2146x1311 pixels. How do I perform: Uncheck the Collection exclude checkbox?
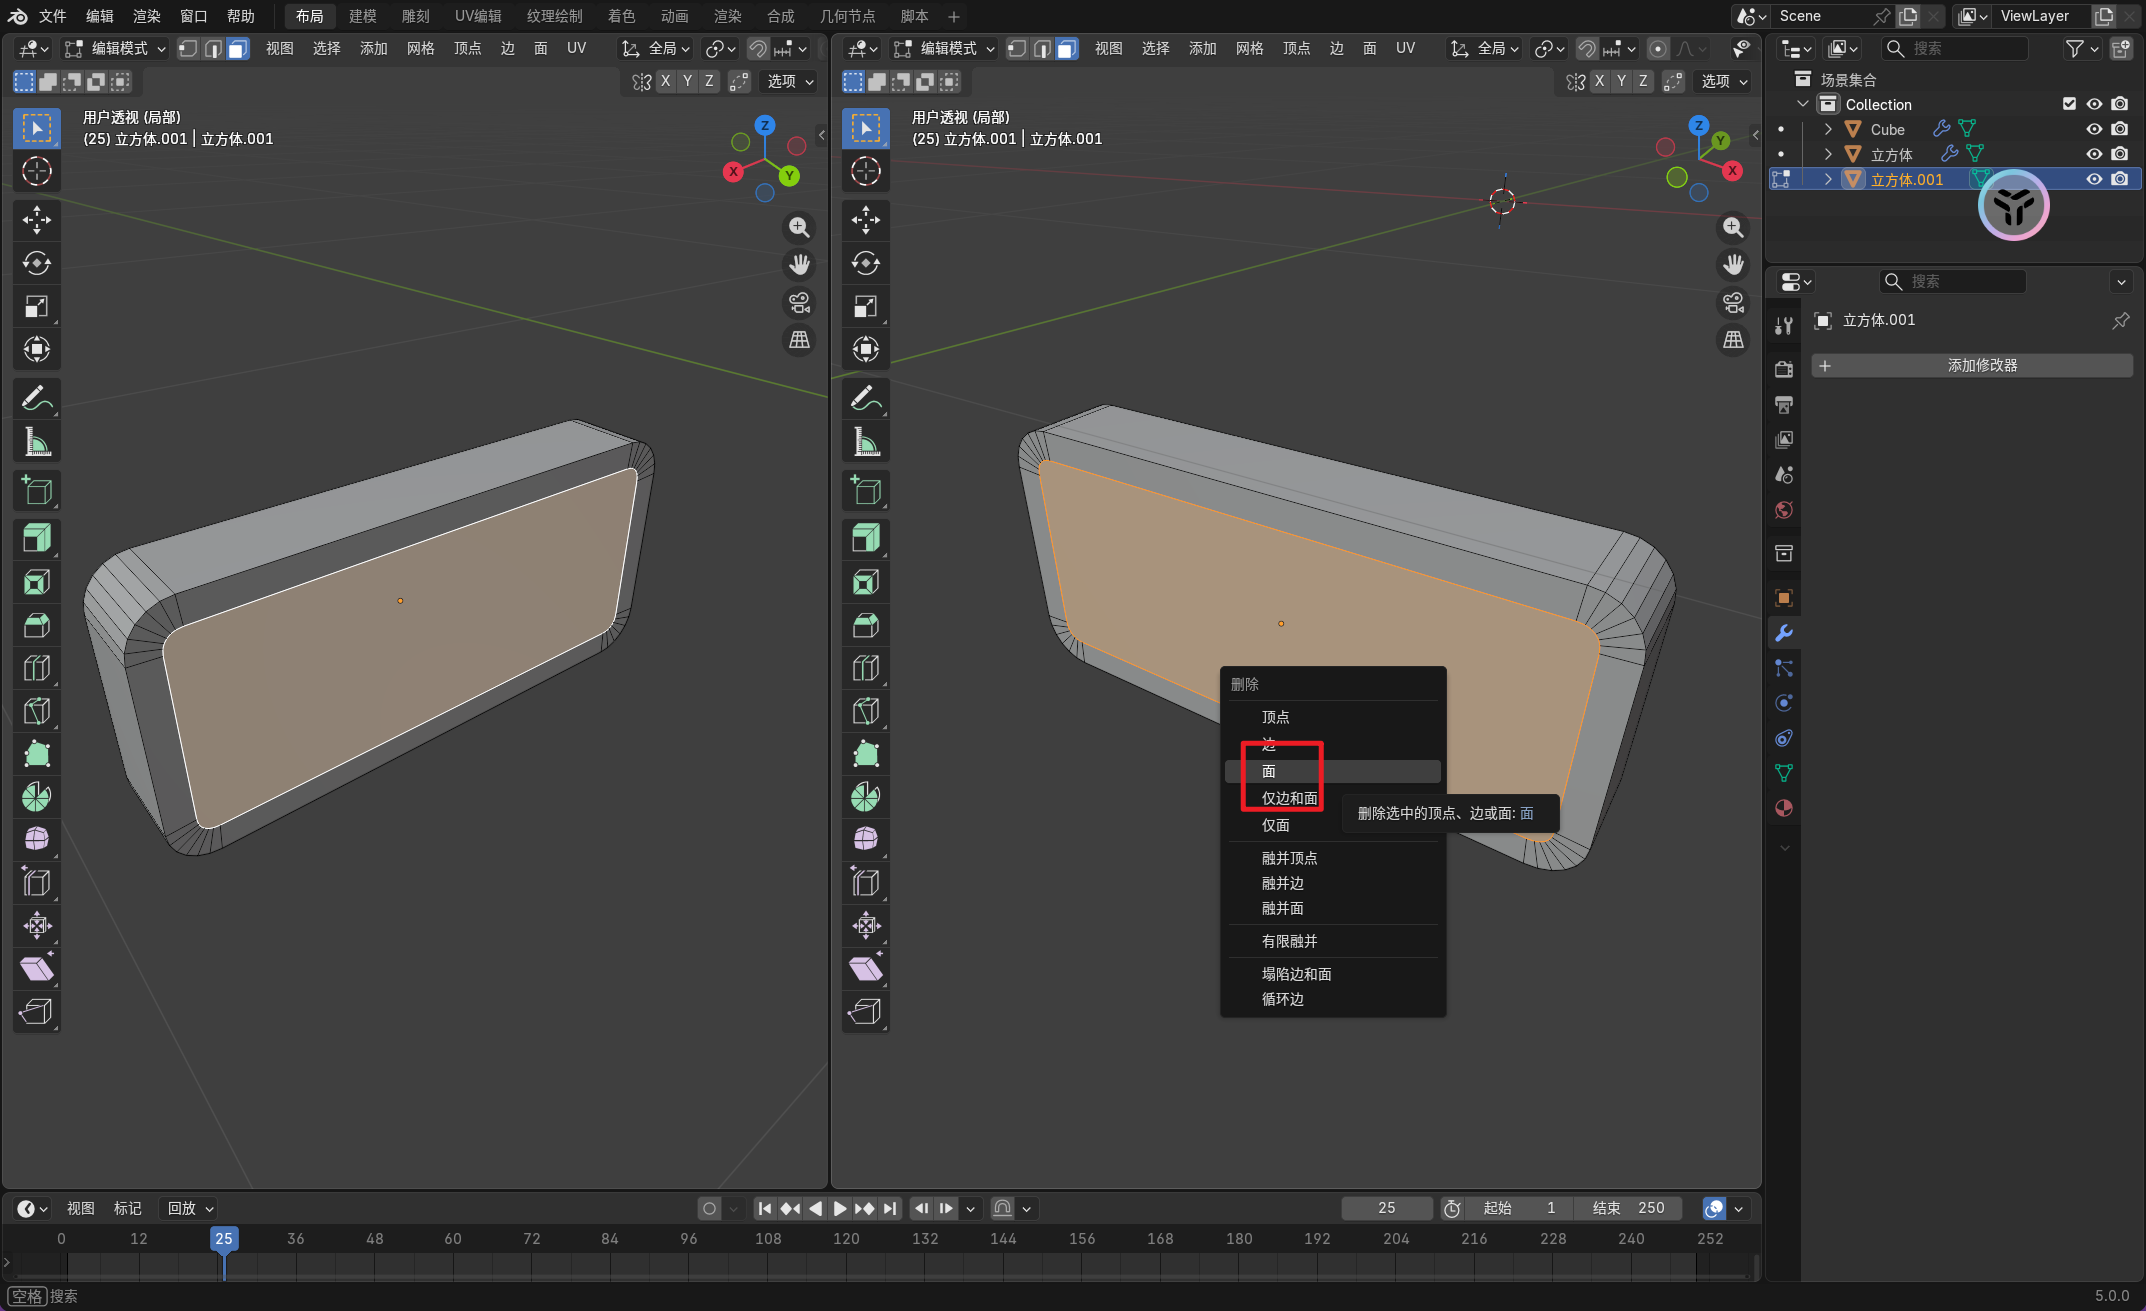(x=2069, y=104)
